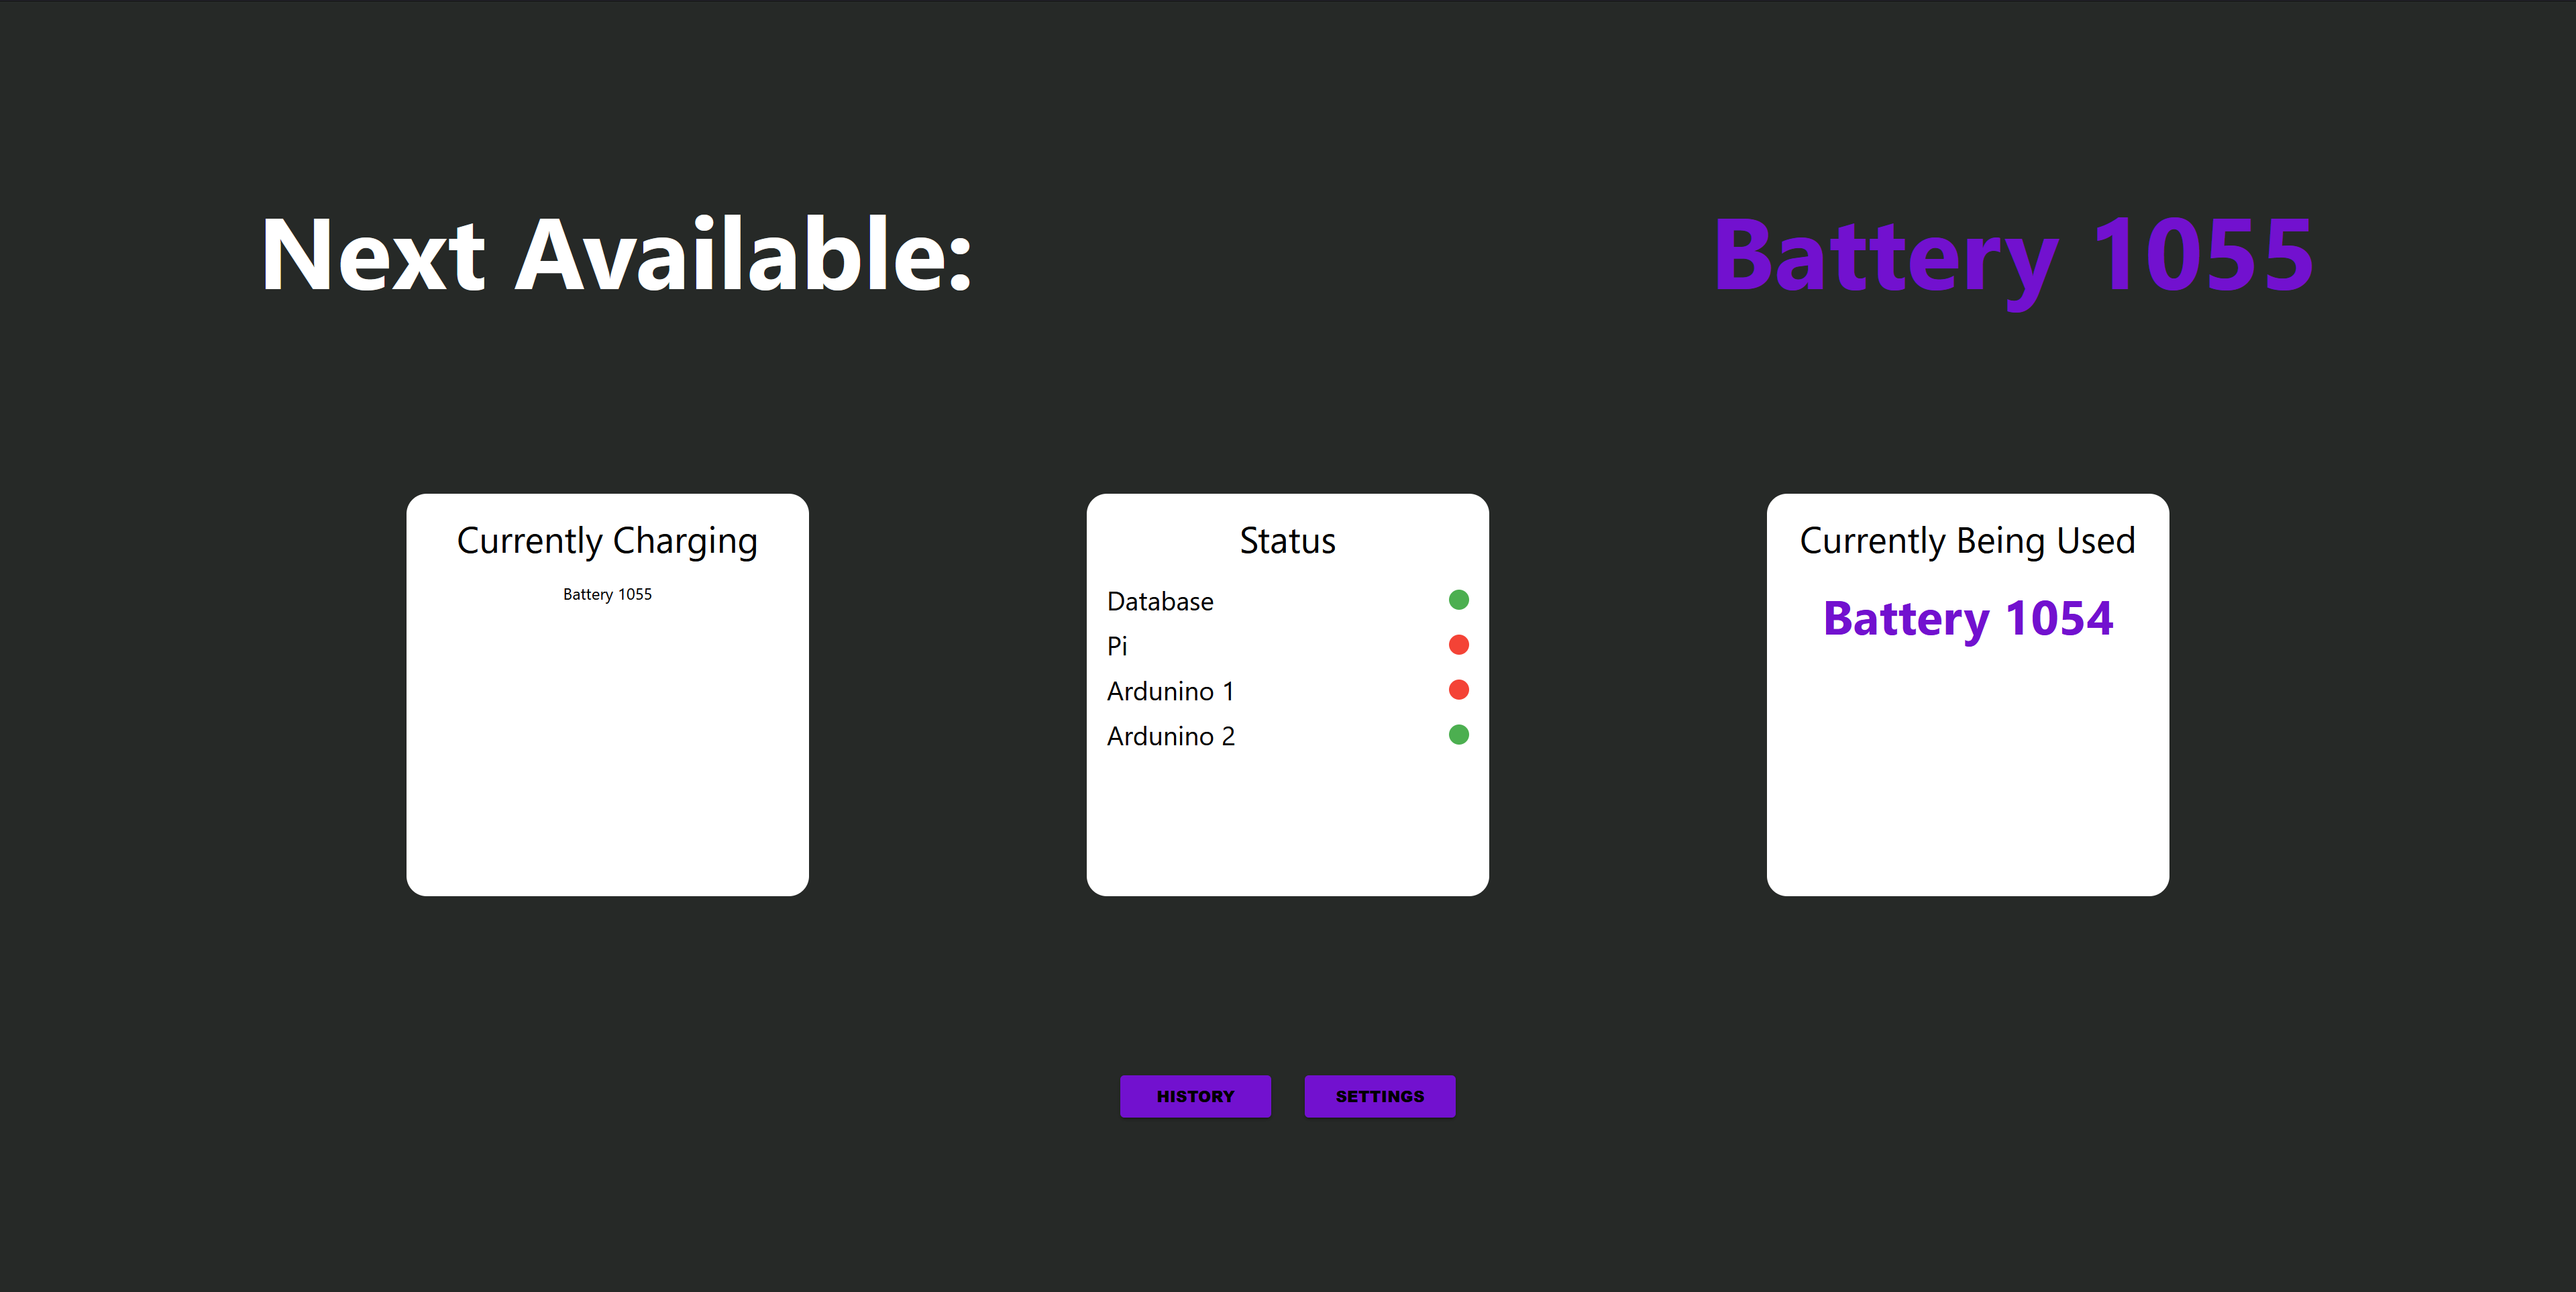Image resolution: width=2576 pixels, height=1292 pixels.
Task: Click Battery 1054 in Currently Being Used
Action: tap(1967, 618)
